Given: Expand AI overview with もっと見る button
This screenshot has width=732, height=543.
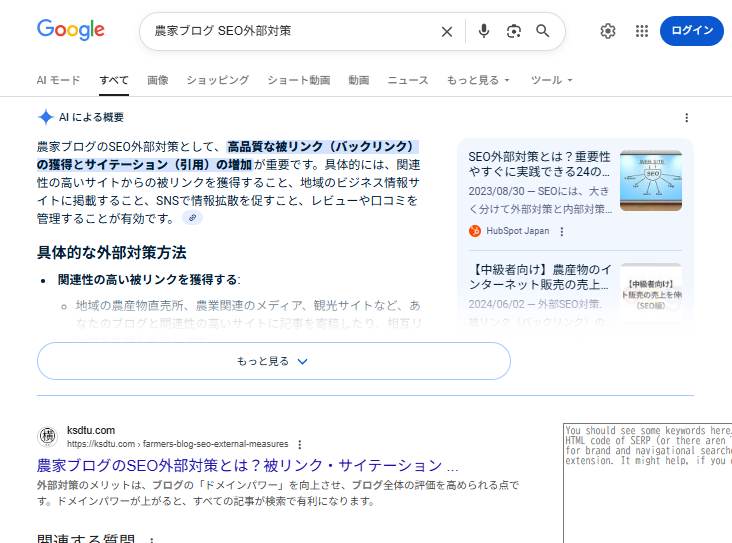Looking at the screenshot, I should tap(273, 361).
